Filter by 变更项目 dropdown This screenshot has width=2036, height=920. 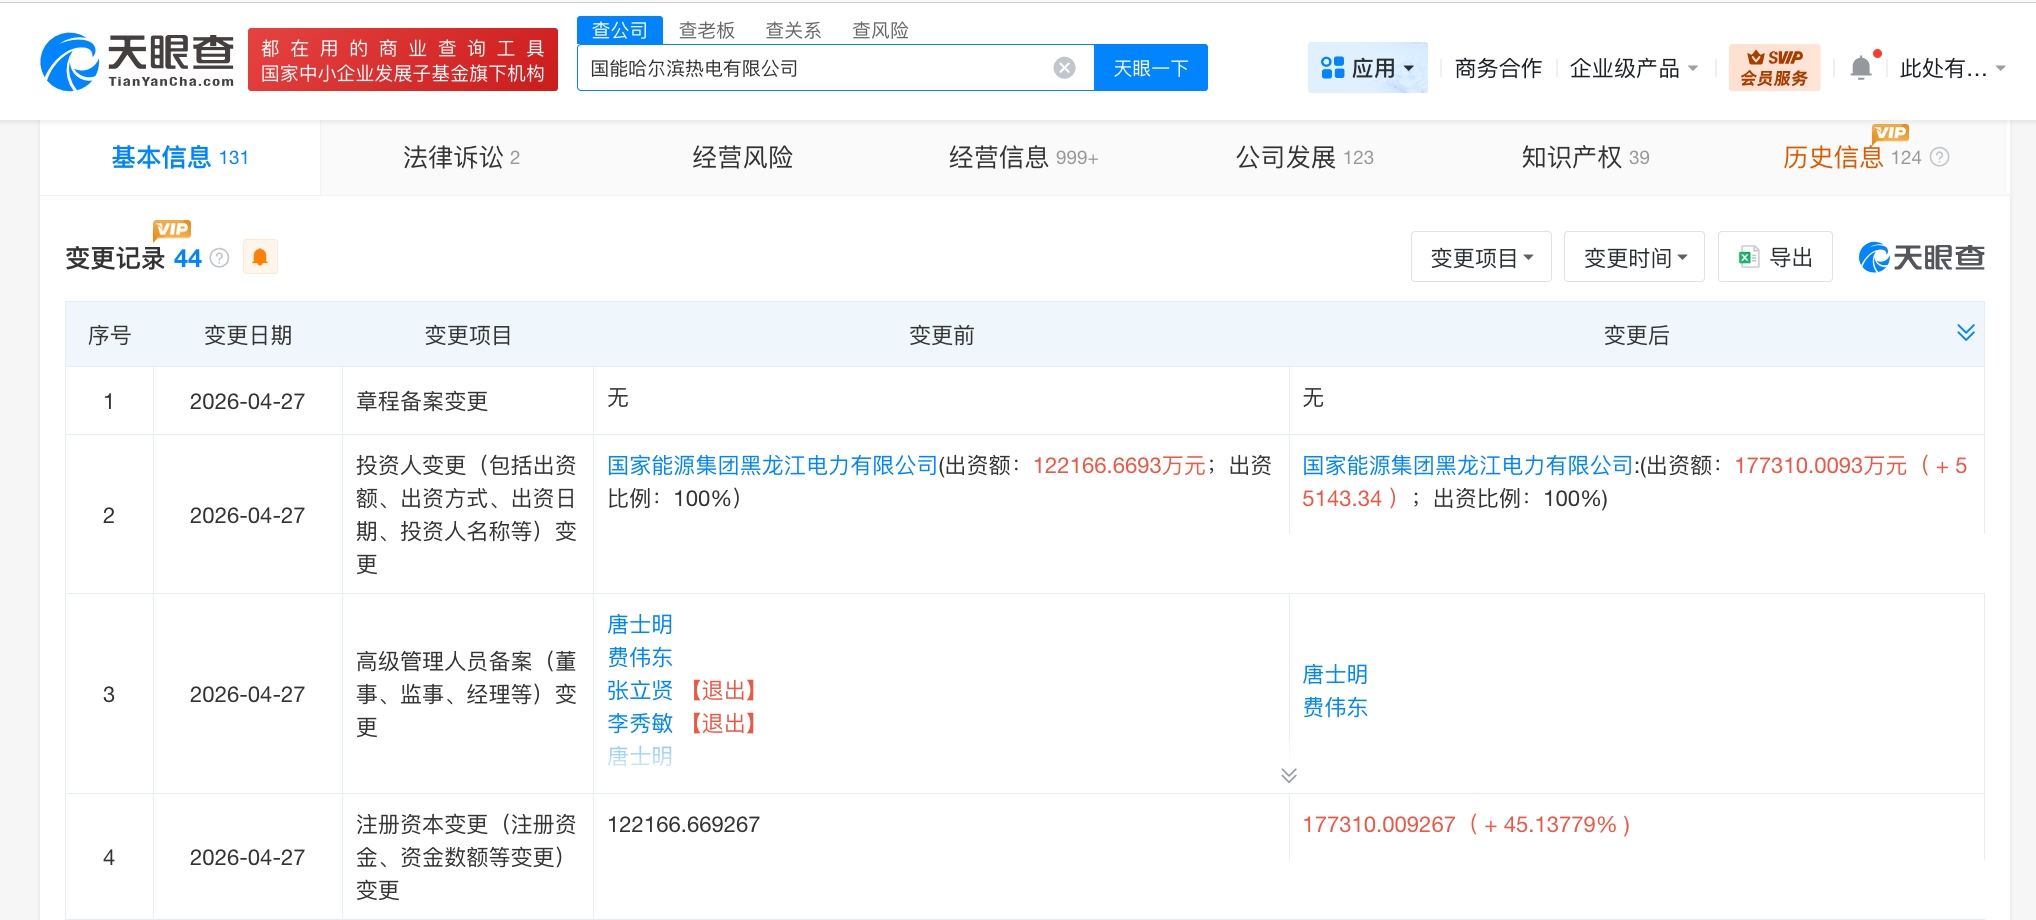pos(1481,257)
